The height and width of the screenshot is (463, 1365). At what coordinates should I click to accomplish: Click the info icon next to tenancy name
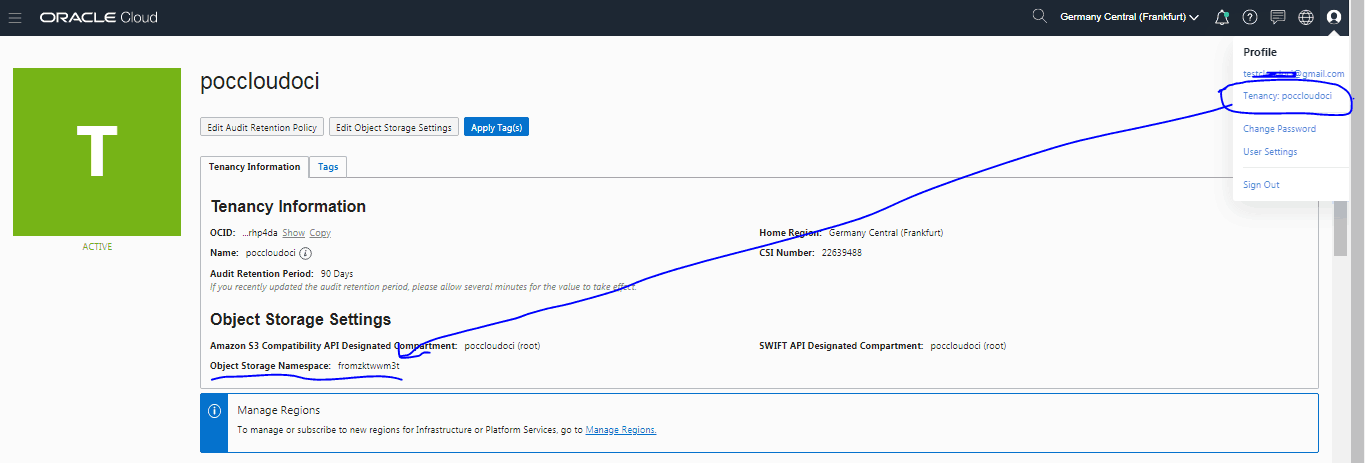(x=306, y=253)
